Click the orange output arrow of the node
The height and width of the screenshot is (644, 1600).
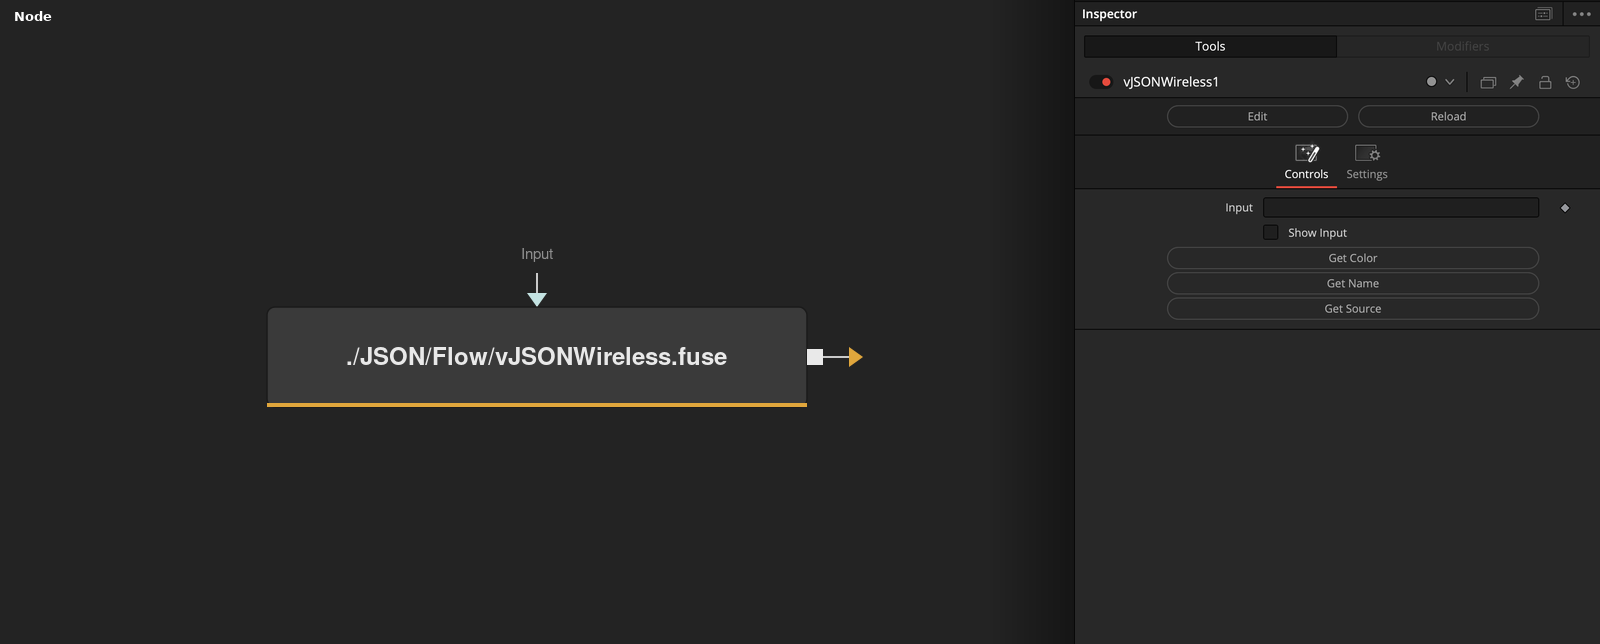855,357
